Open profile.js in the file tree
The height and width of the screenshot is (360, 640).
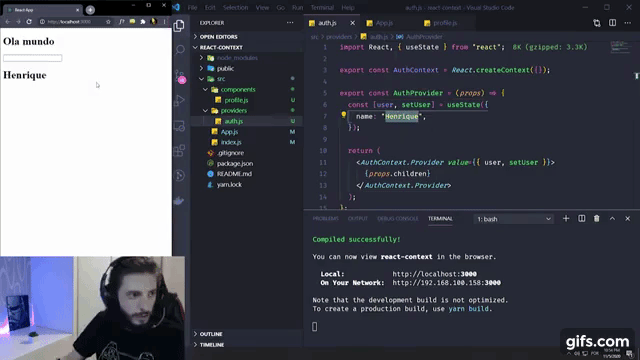click(x=247, y=100)
